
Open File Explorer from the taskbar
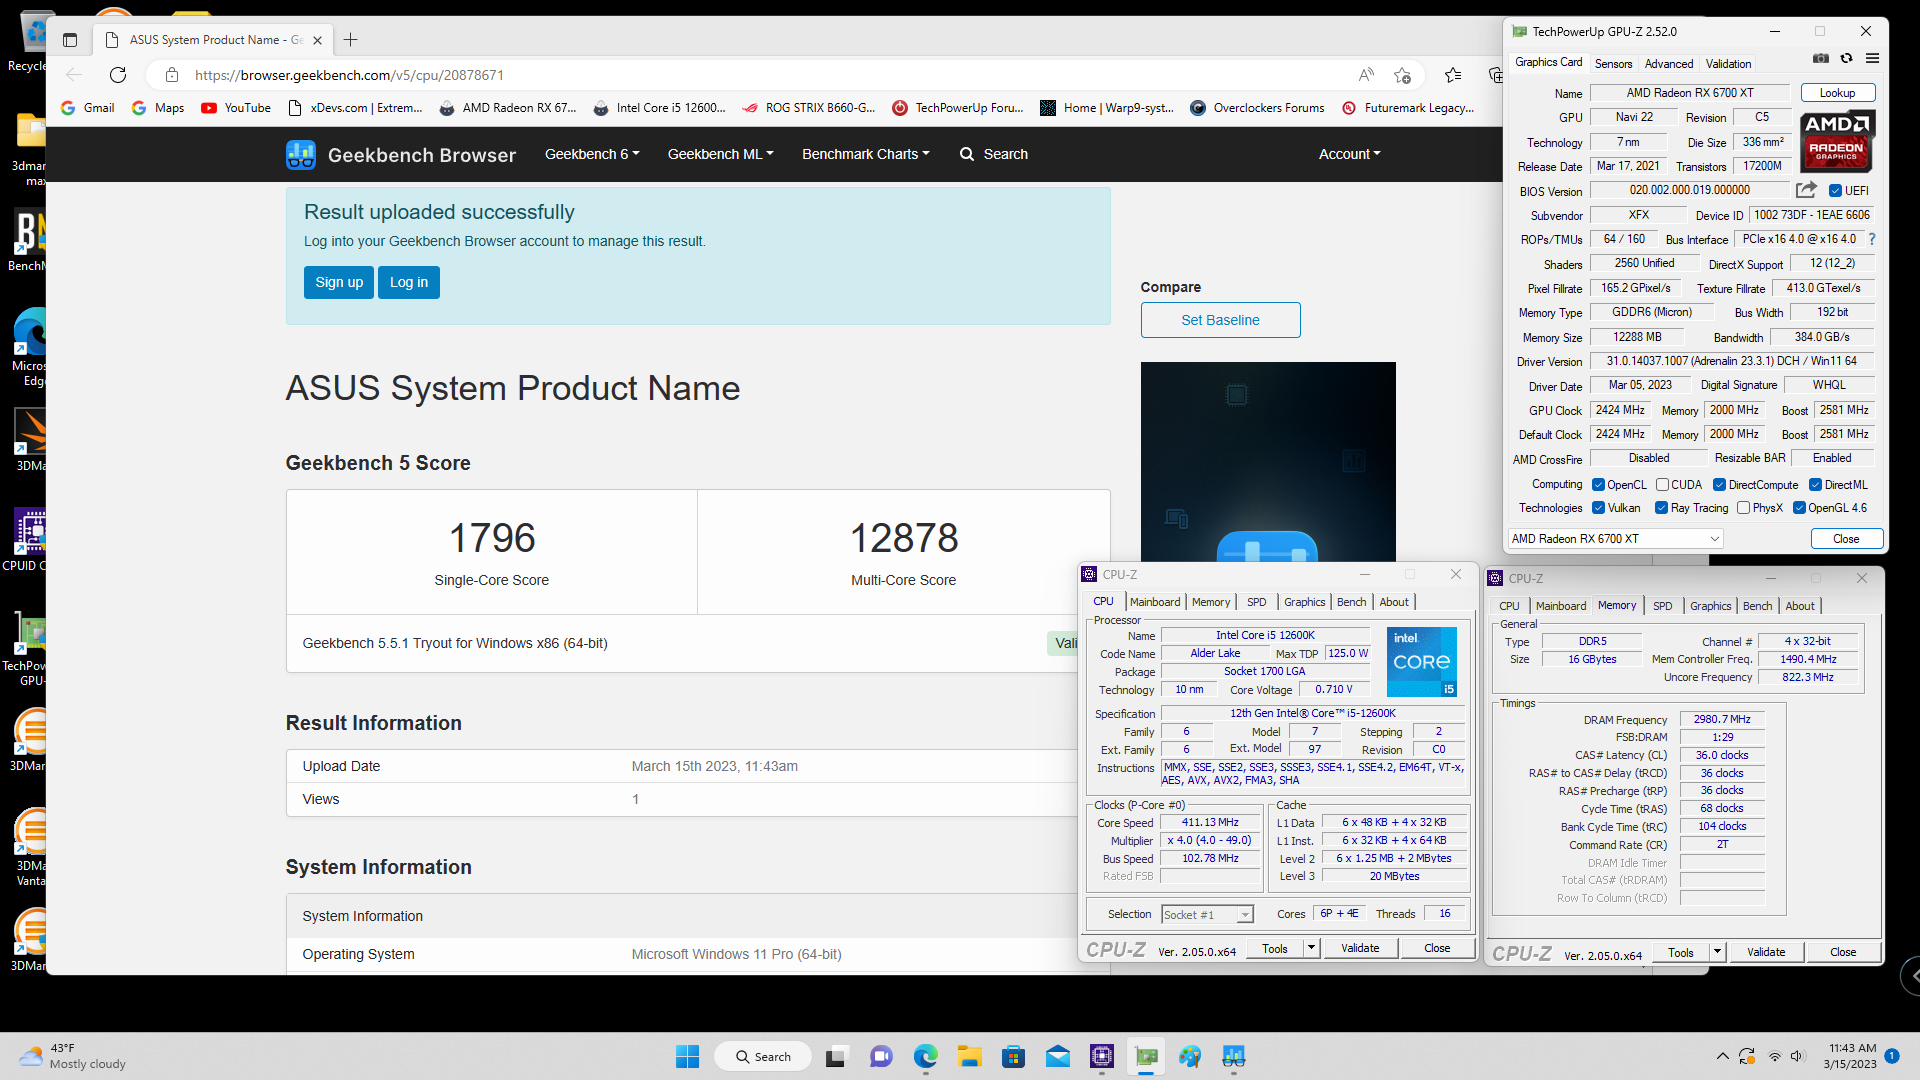(969, 1057)
